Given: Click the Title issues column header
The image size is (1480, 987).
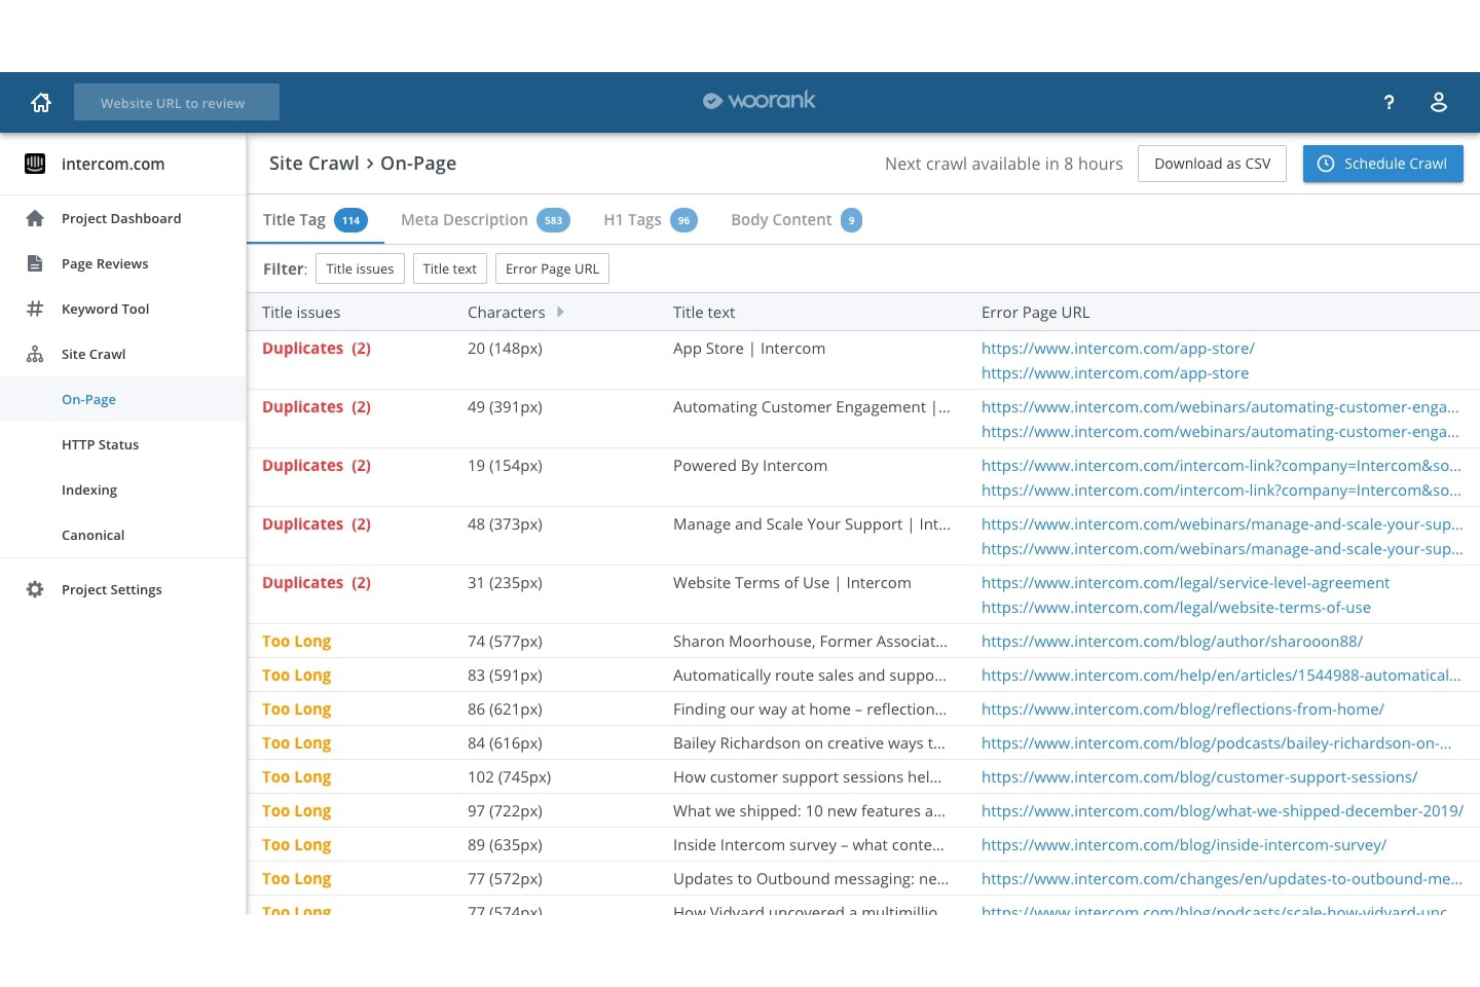Looking at the screenshot, I should (x=301, y=313).
